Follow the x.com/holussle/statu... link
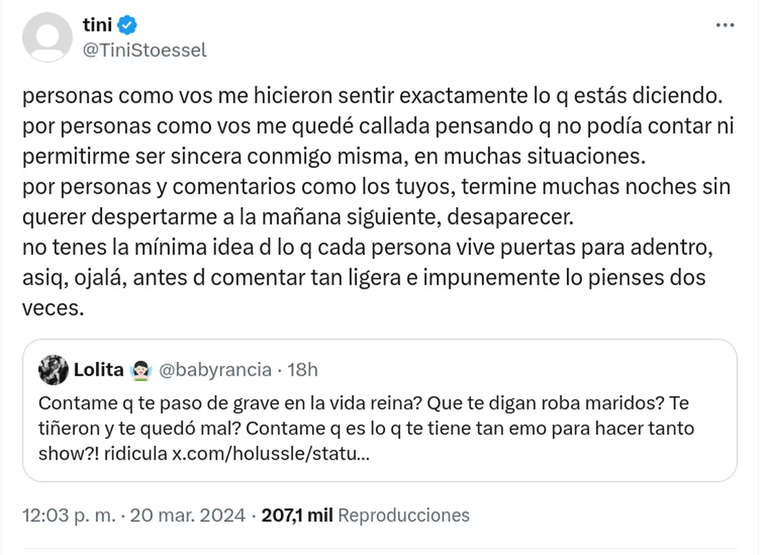770x555 pixels. pyautogui.click(x=272, y=453)
